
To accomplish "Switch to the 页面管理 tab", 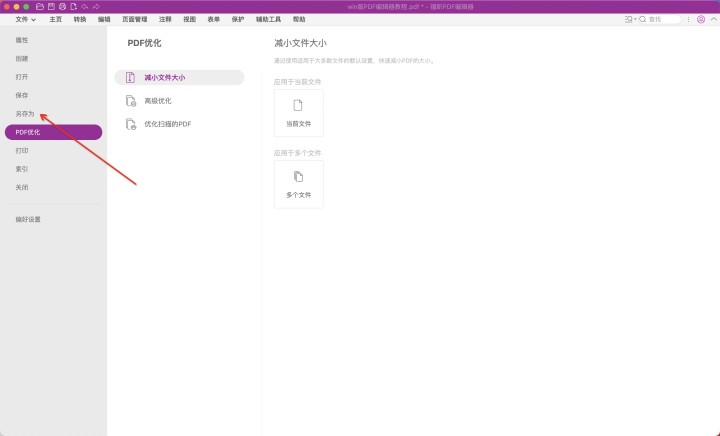I will pos(134,19).
